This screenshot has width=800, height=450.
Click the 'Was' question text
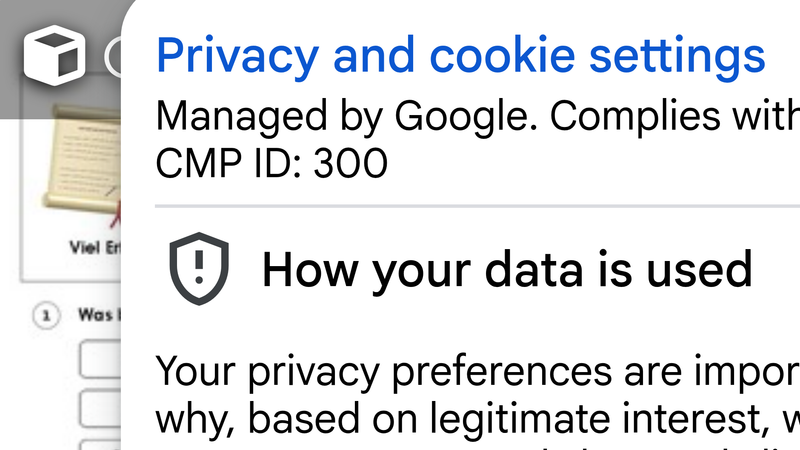[x=95, y=315]
